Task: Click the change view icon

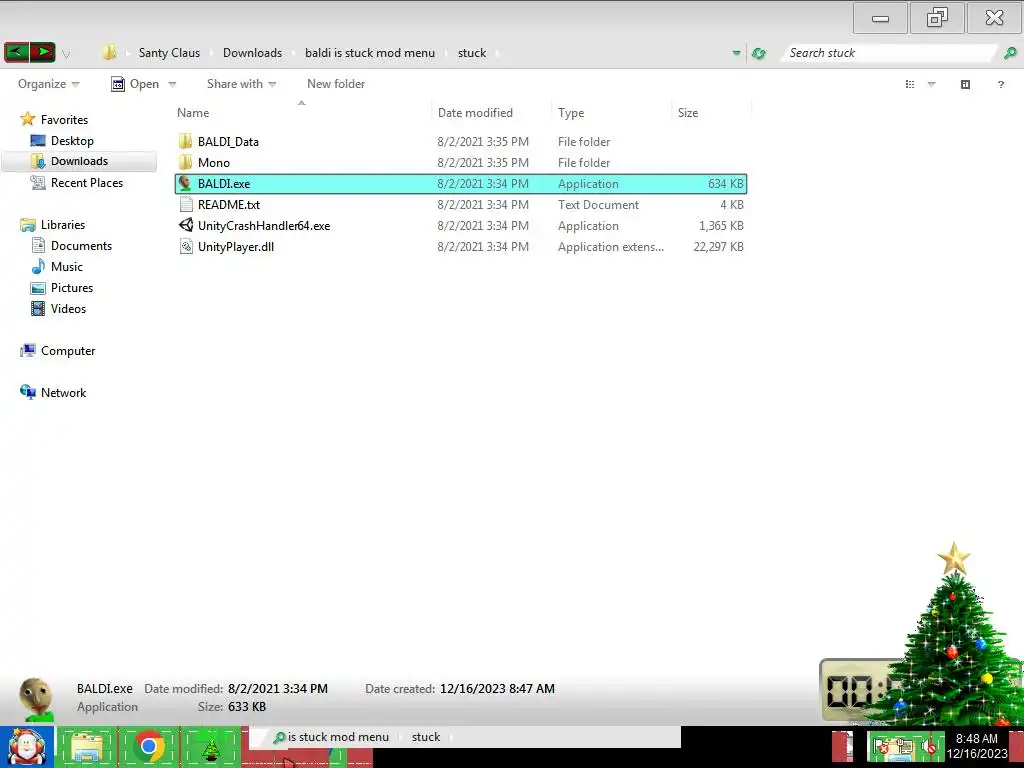Action: point(909,84)
